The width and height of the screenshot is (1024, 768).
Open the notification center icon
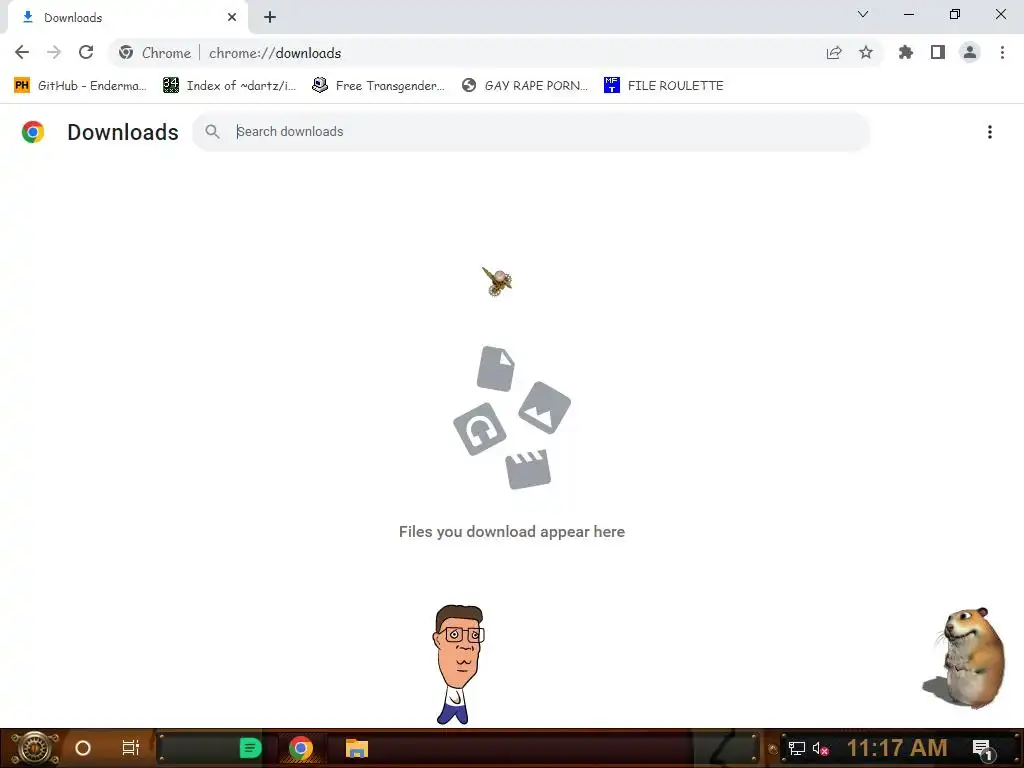pos(983,748)
